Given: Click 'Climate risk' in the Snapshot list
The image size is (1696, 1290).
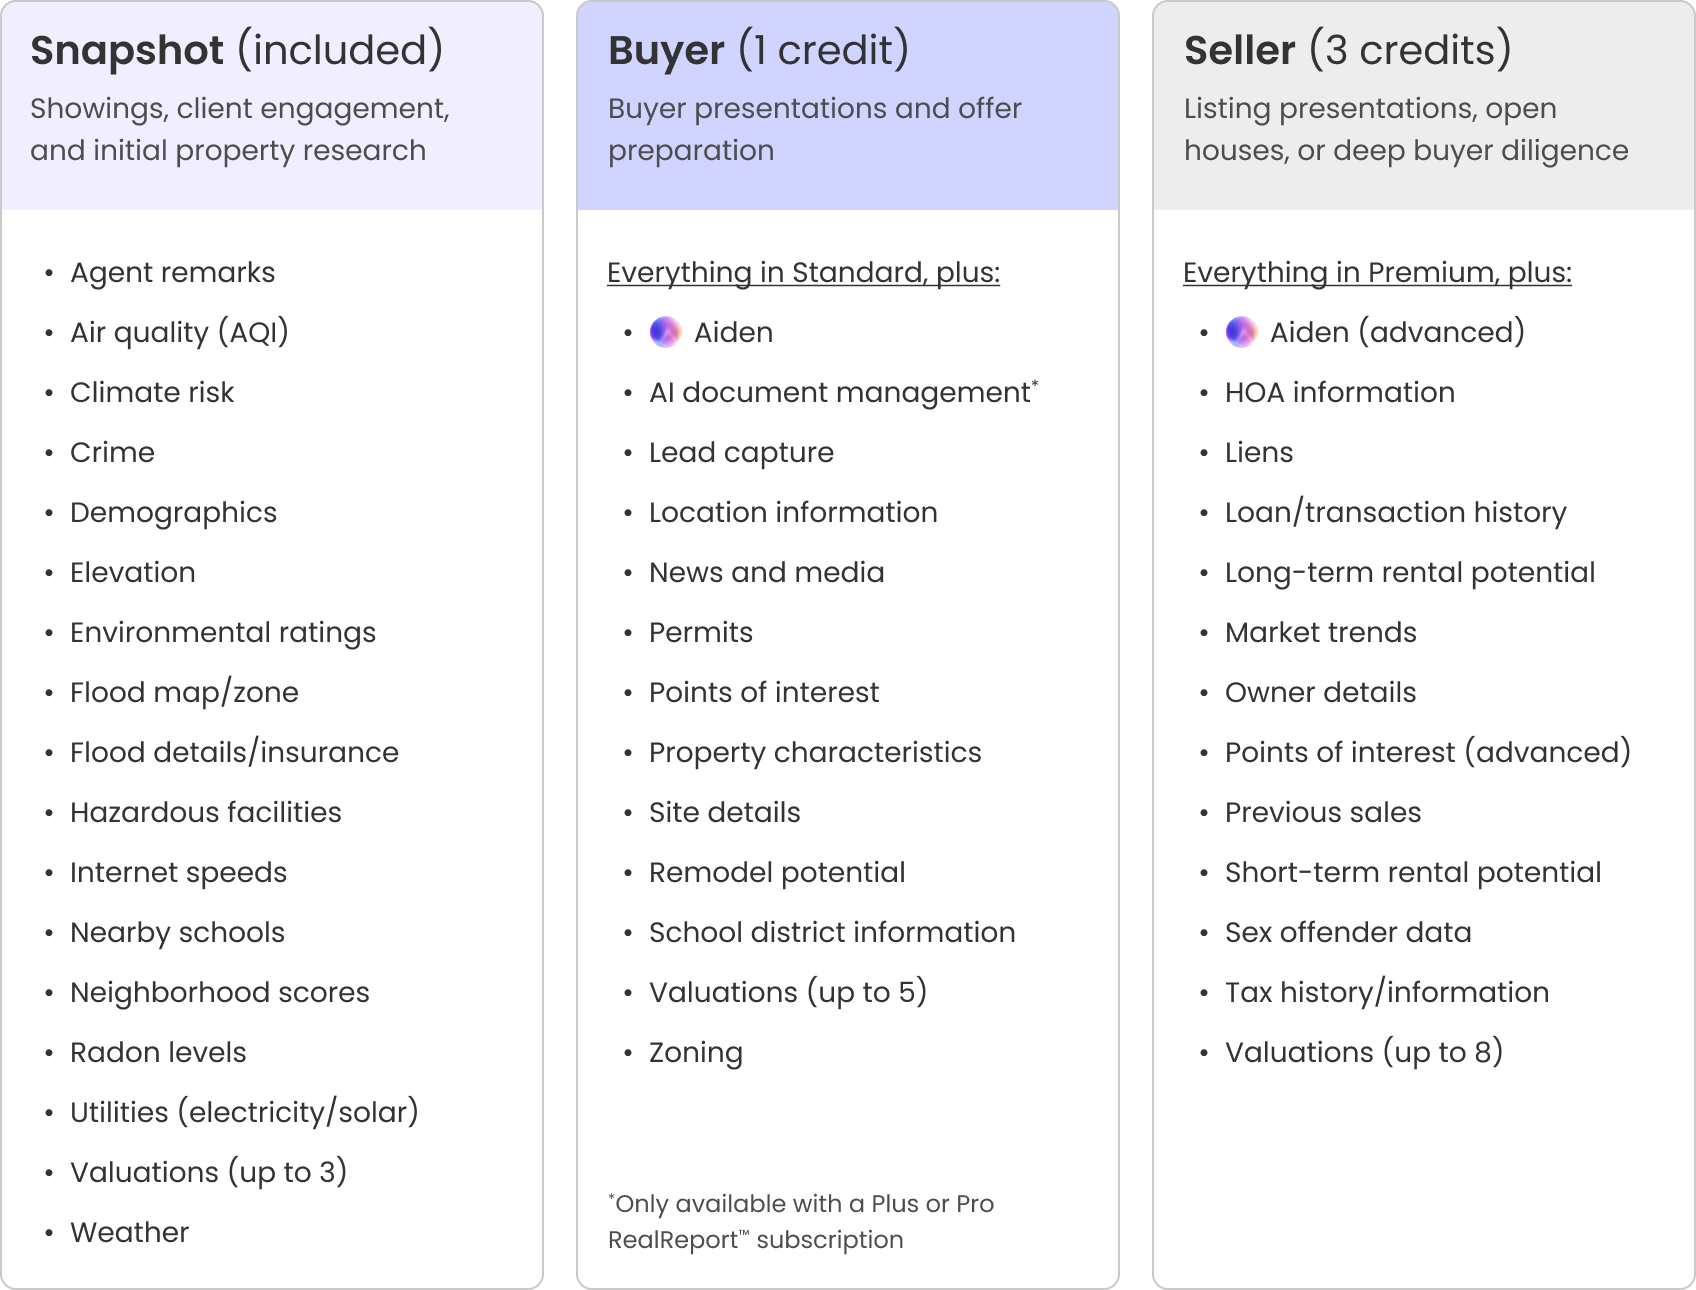Looking at the screenshot, I should pos(152,392).
